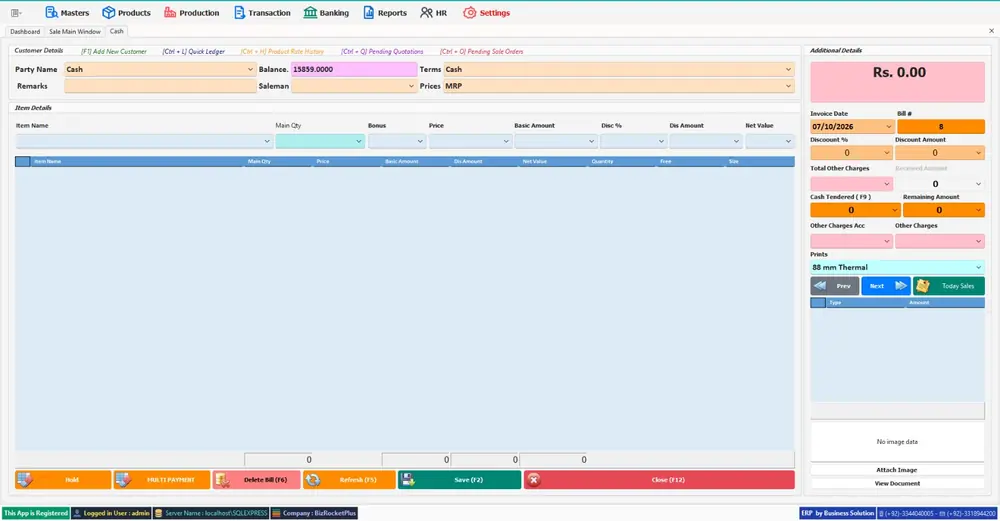Viewport: 1000px width, 521px height.
Task: Open the Item Name dropdown
Action: [x=267, y=142]
